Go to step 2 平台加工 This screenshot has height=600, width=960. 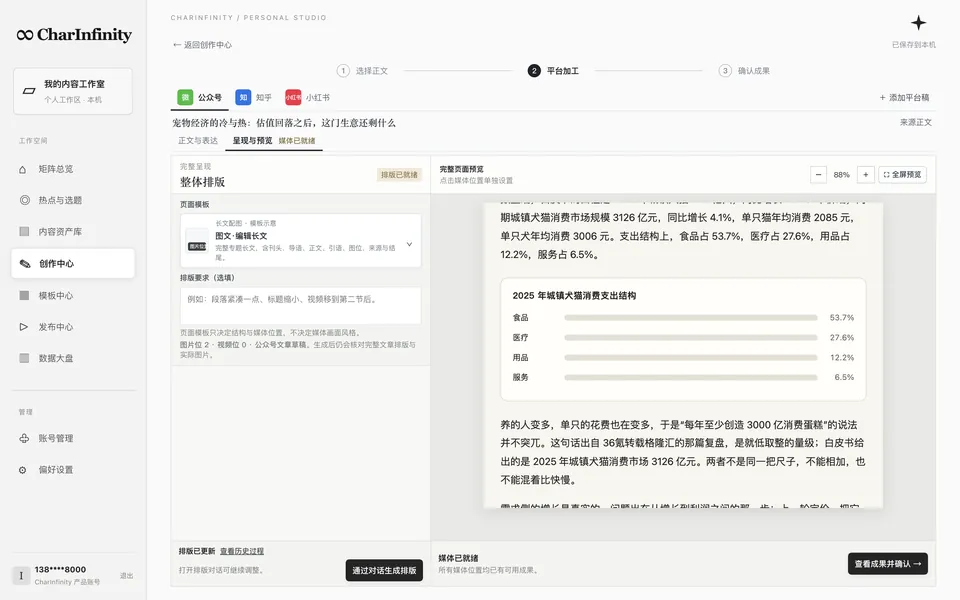pos(553,71)
